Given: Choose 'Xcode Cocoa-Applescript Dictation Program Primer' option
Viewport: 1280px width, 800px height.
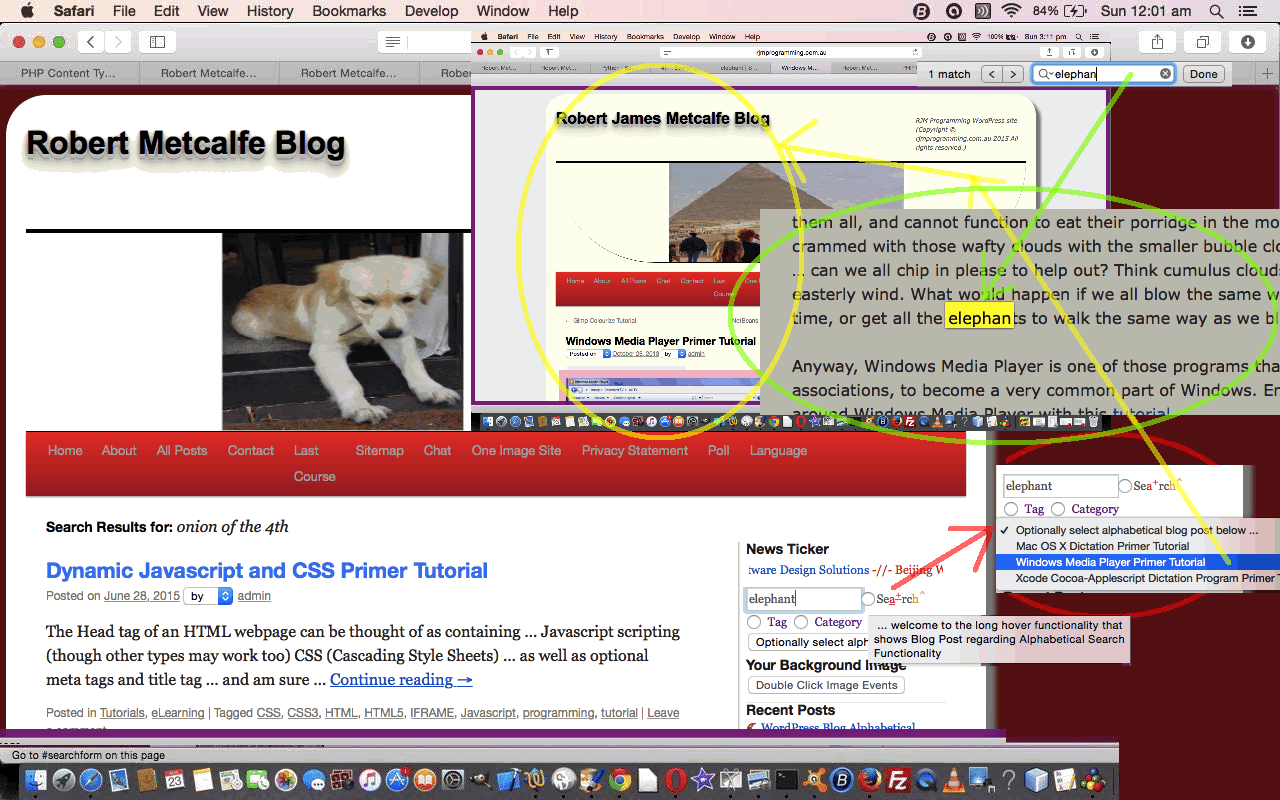Looking at the screenshot, I should point(1138,578).
